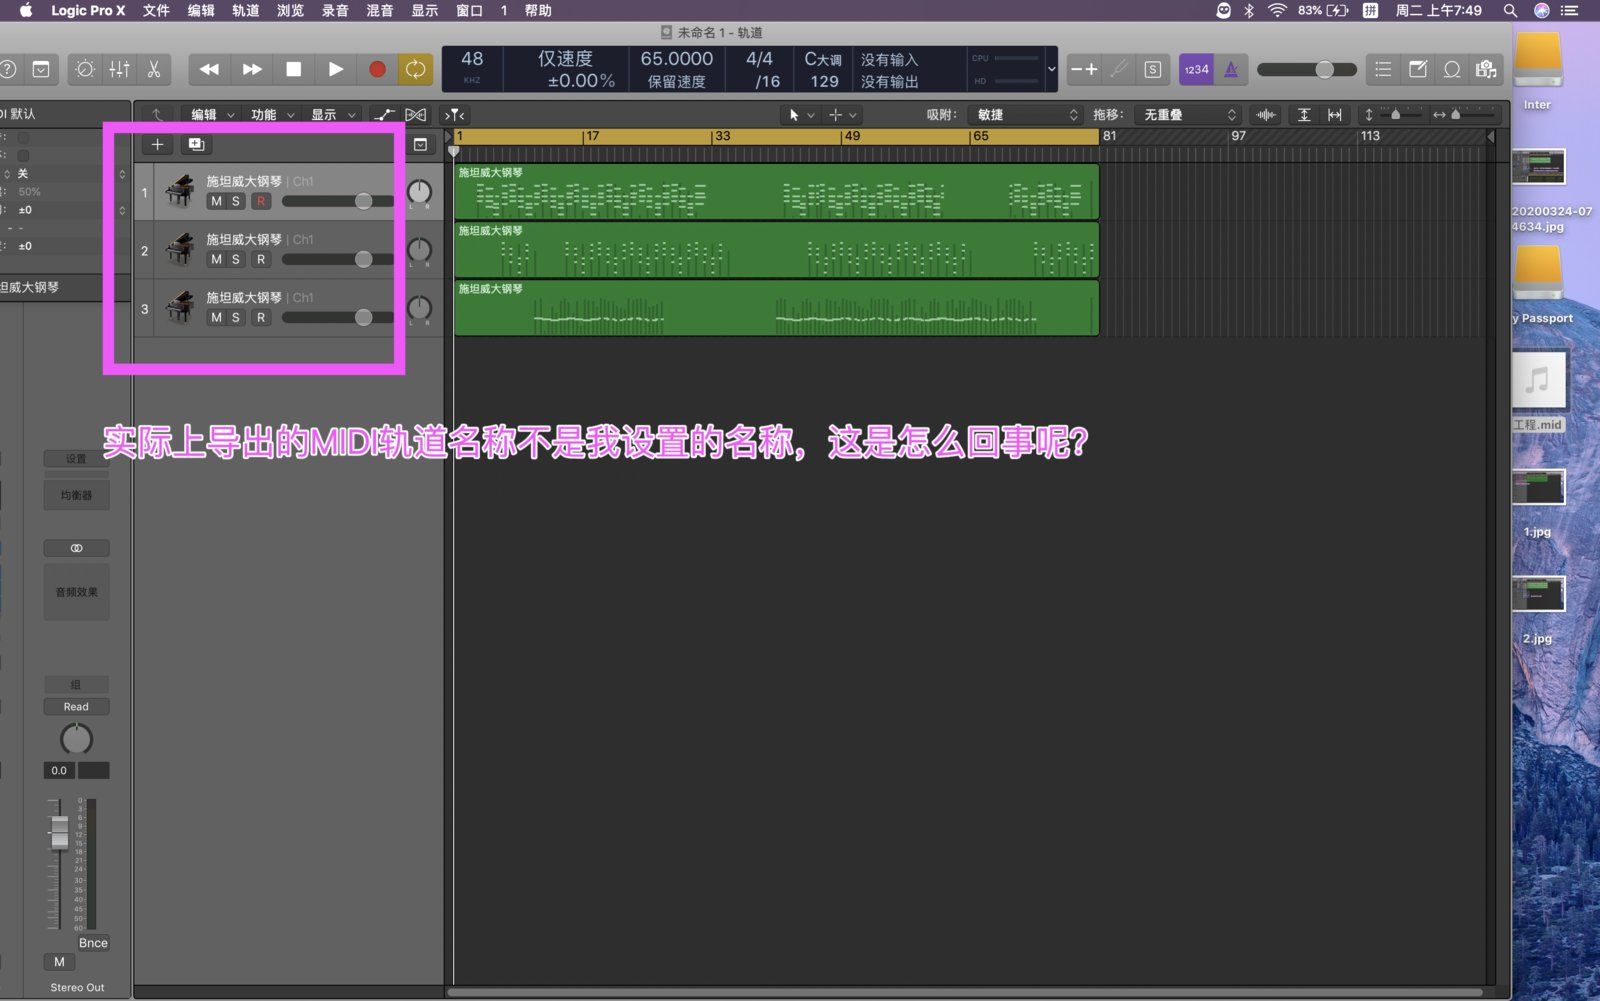Image resolution: width=1600 pixels, height=1001 pixels.
Task: Click the 均衡器 EQ button
Action: pyautogui.click(x=76, y=495)
